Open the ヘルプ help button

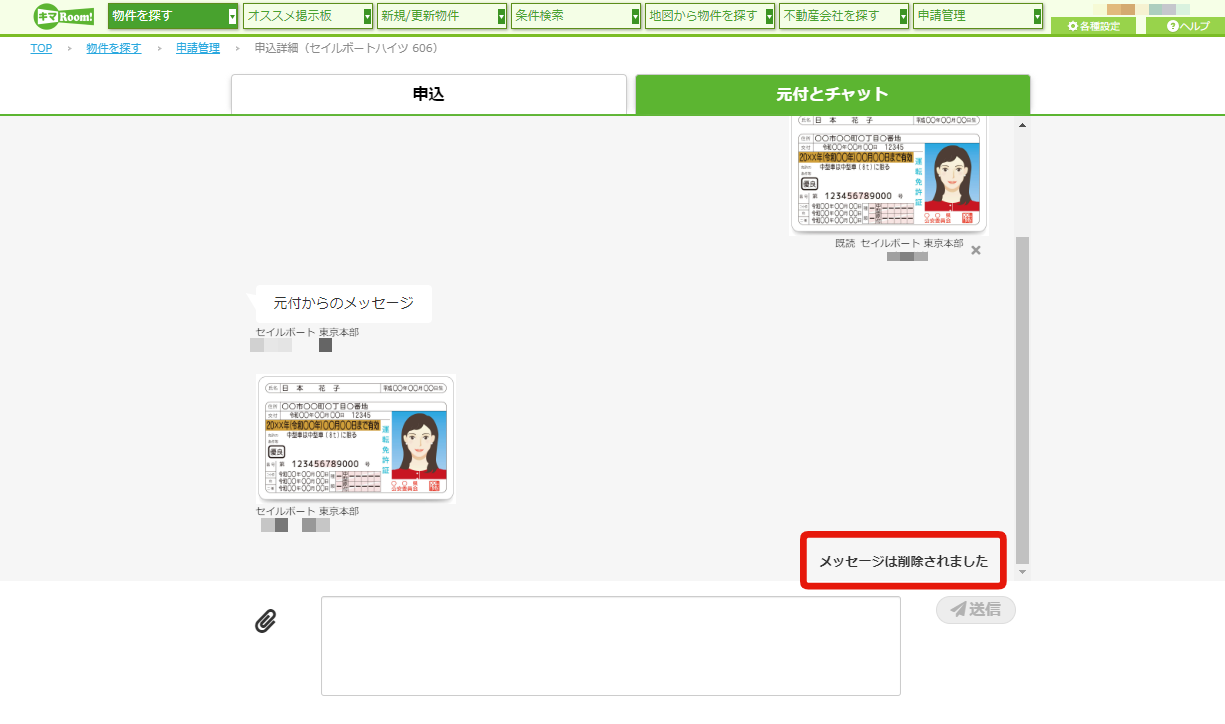coord(1187,26)
